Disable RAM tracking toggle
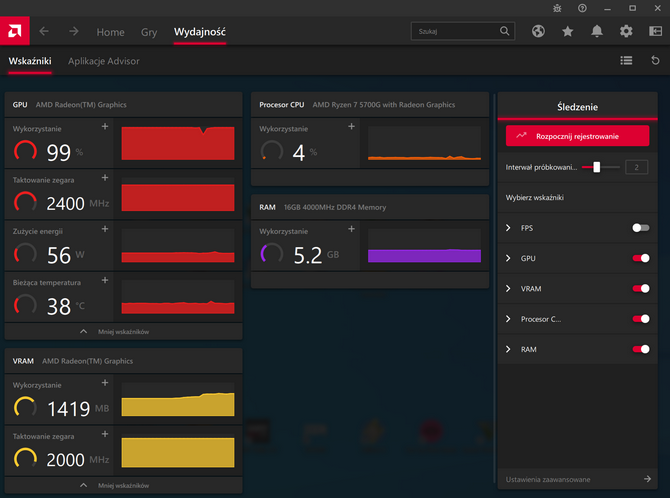Screen dimensions: 670x498 641,349
